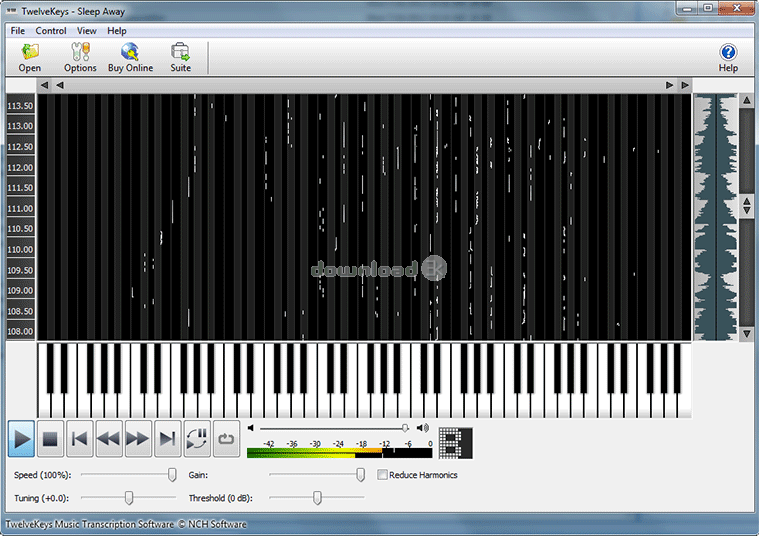Click the dot-matrix note display
Viewport: 759px width, 536px height.
pos(455,443)
